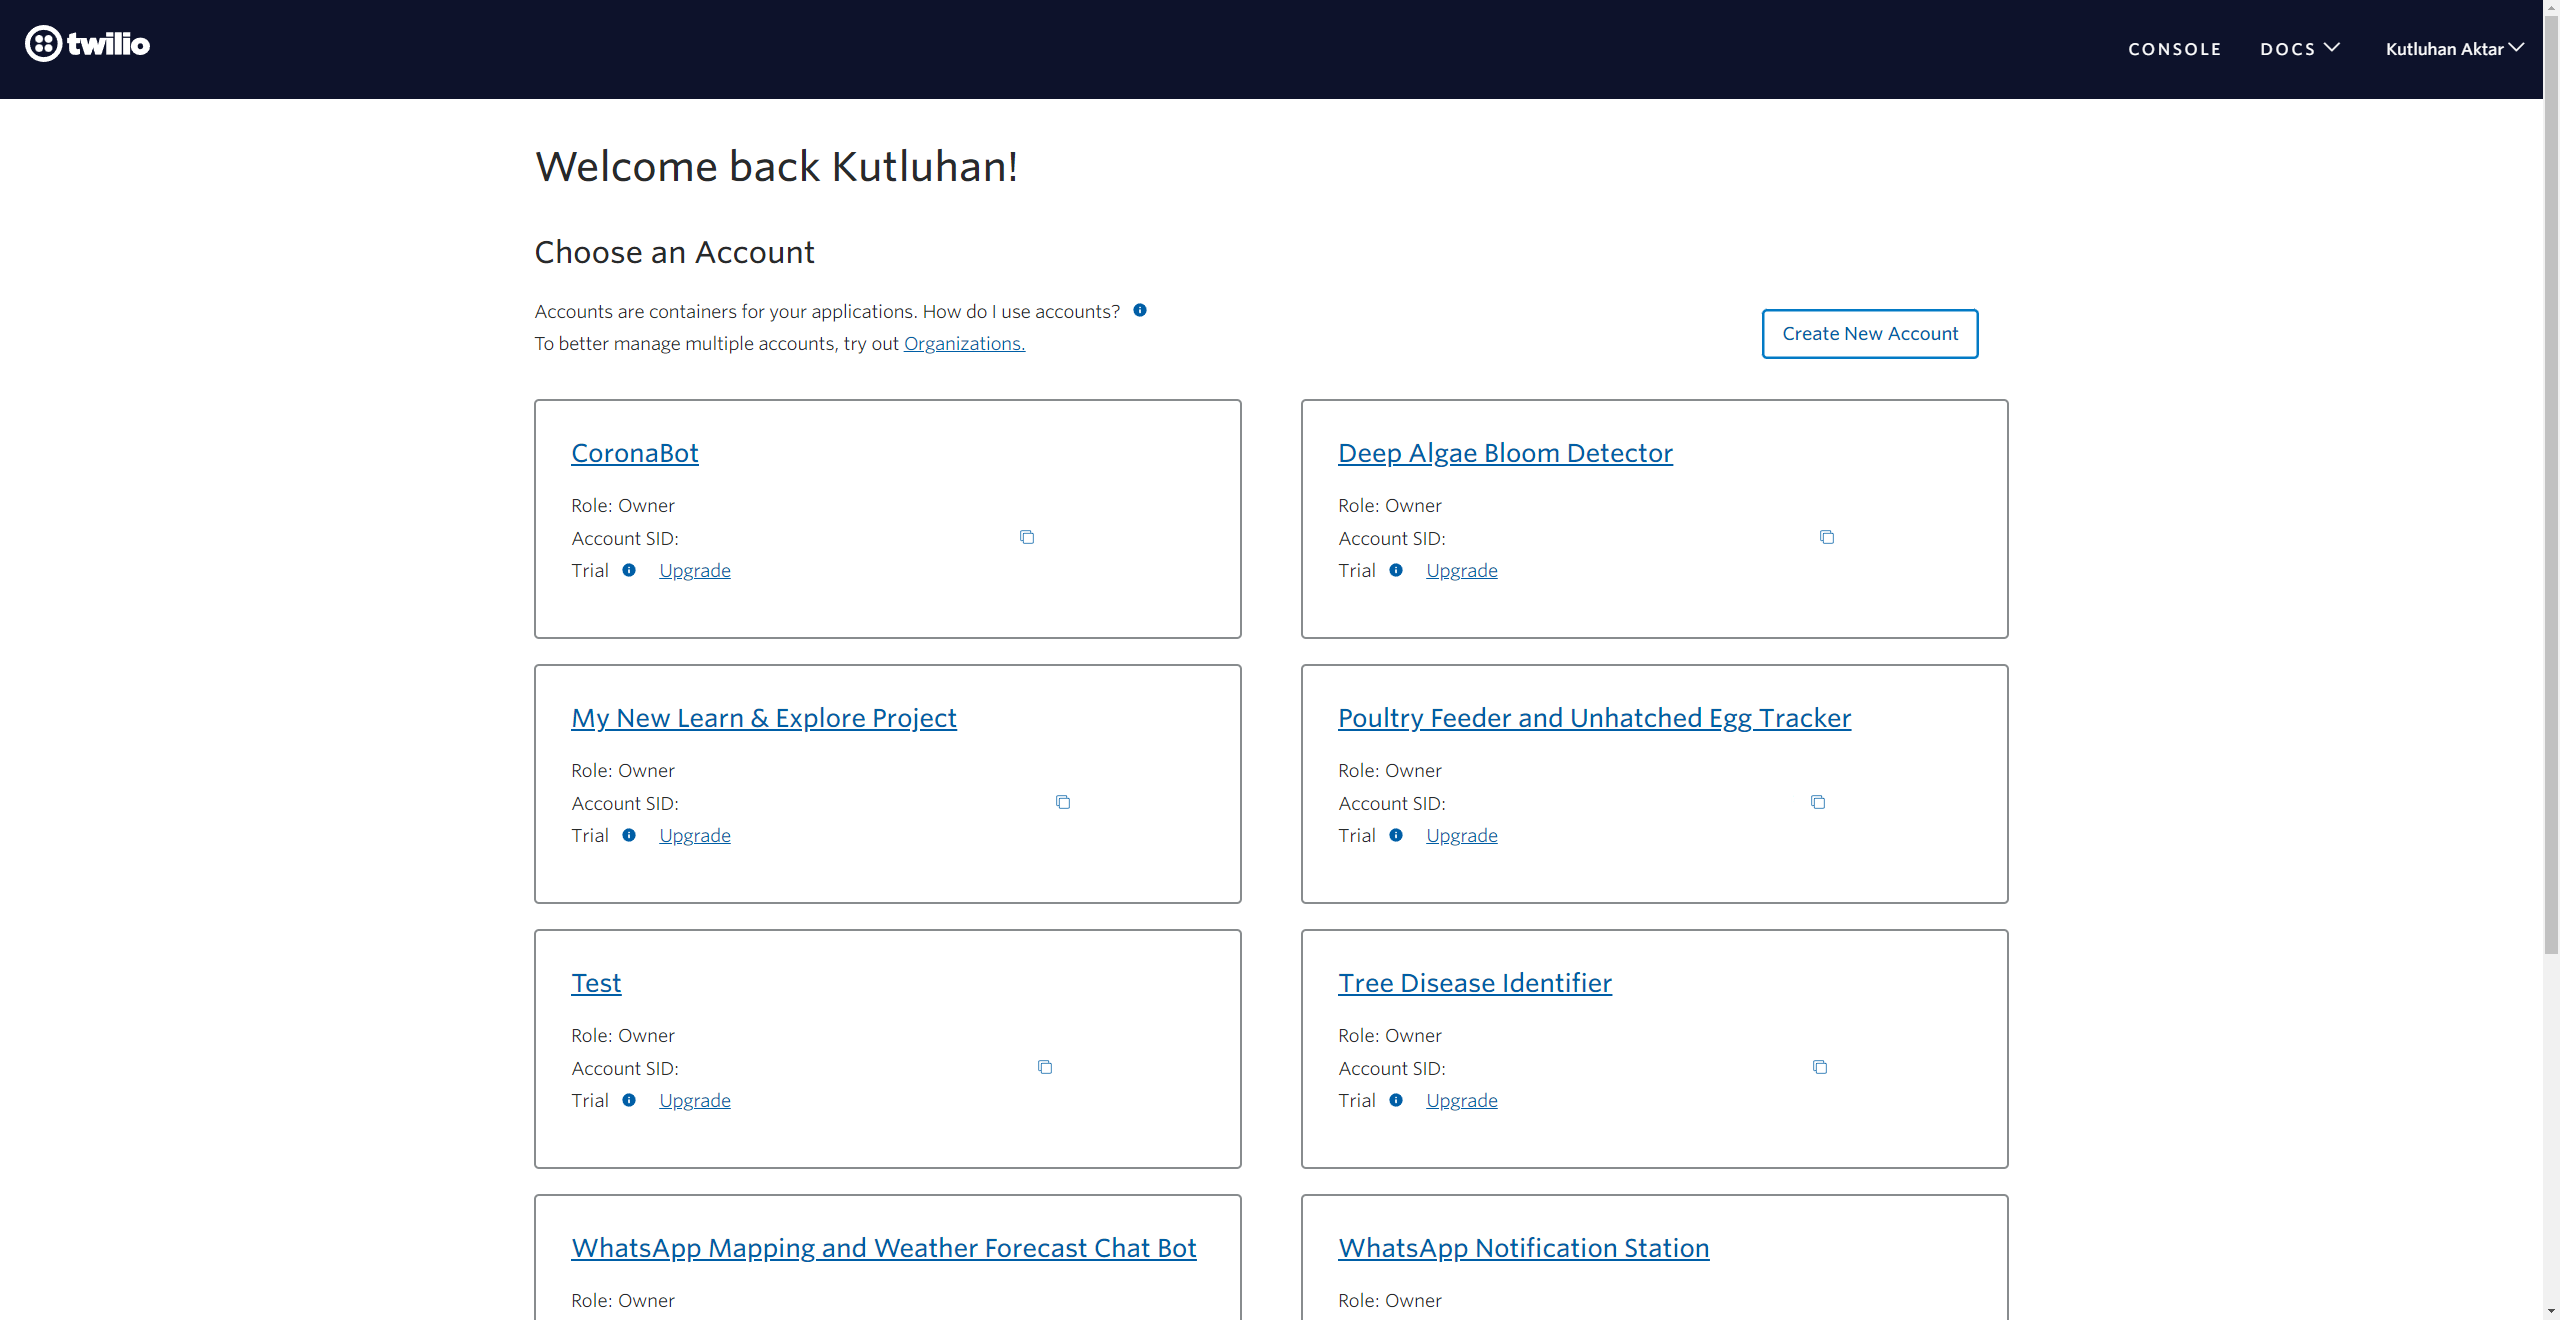Open the CONSOLE menu item
Screen dimensions: 2560x1320
click(2174, 49)
